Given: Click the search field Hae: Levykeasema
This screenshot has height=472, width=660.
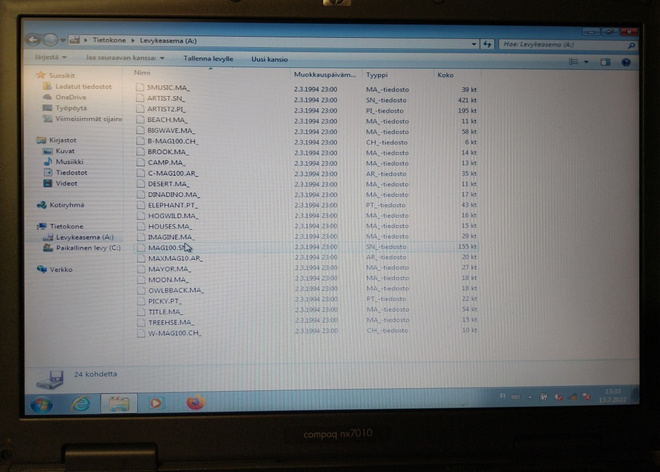Looking at the screenshot, I should (x=567, y=44).
